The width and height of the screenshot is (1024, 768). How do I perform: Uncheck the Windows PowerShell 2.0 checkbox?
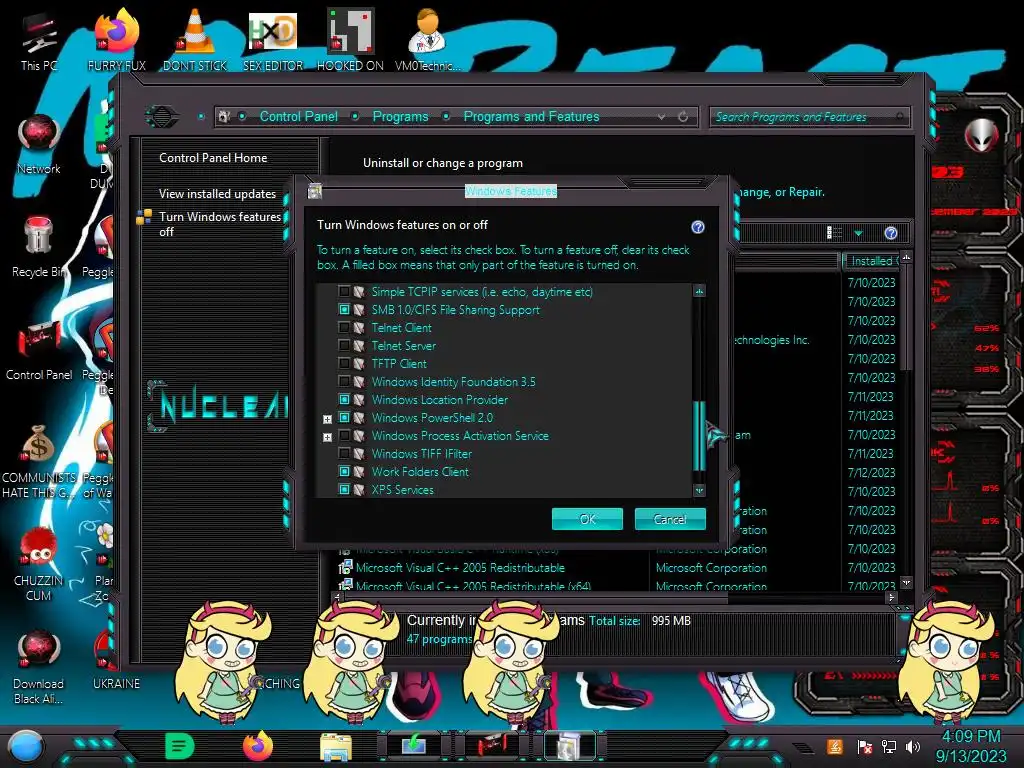coord(344,417)
